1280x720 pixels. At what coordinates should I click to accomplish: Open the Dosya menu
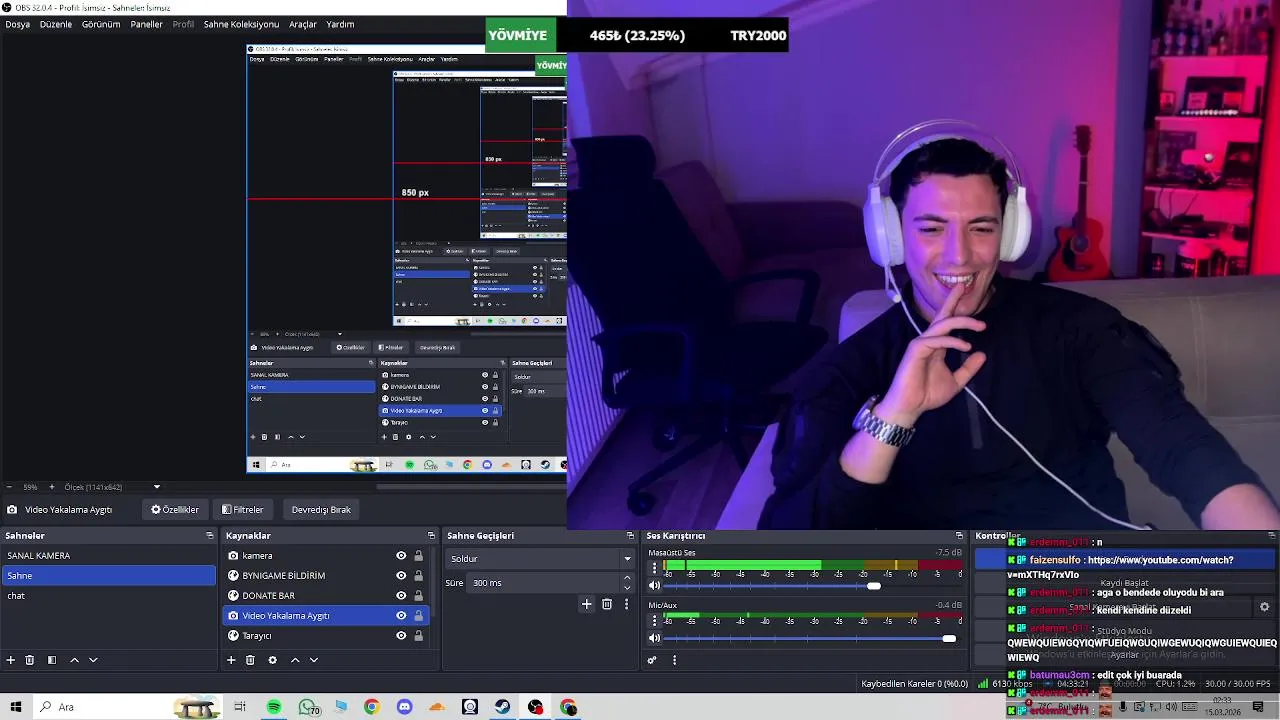17,24
